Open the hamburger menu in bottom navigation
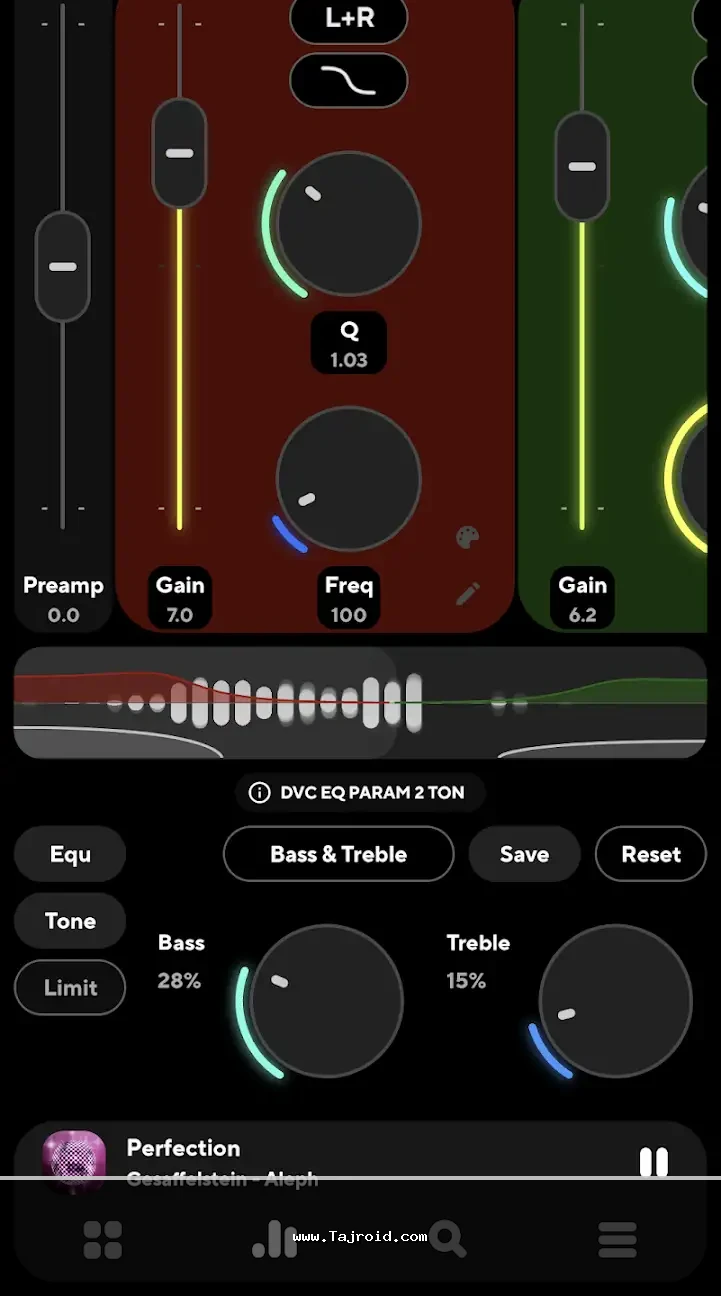721x1296 pixels. pyautogui.click(x=617, y=1240)
